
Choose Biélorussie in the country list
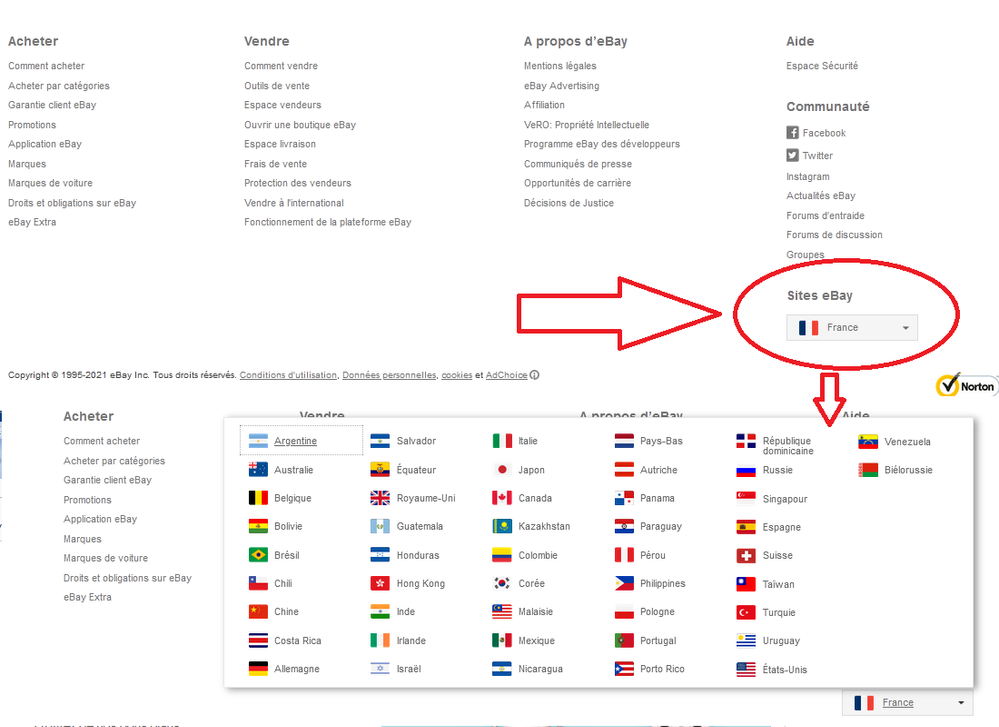point(909,470)
